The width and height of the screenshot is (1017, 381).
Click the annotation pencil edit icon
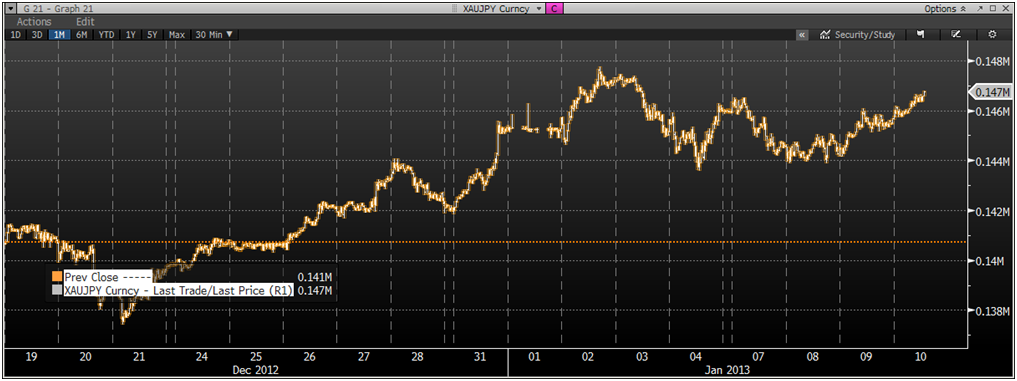pos(955,34)
